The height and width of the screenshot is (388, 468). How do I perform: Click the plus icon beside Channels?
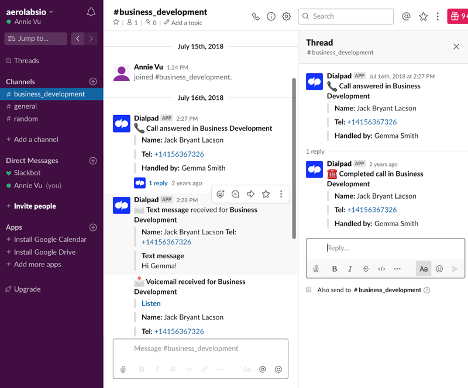click(x=93, y=81)
